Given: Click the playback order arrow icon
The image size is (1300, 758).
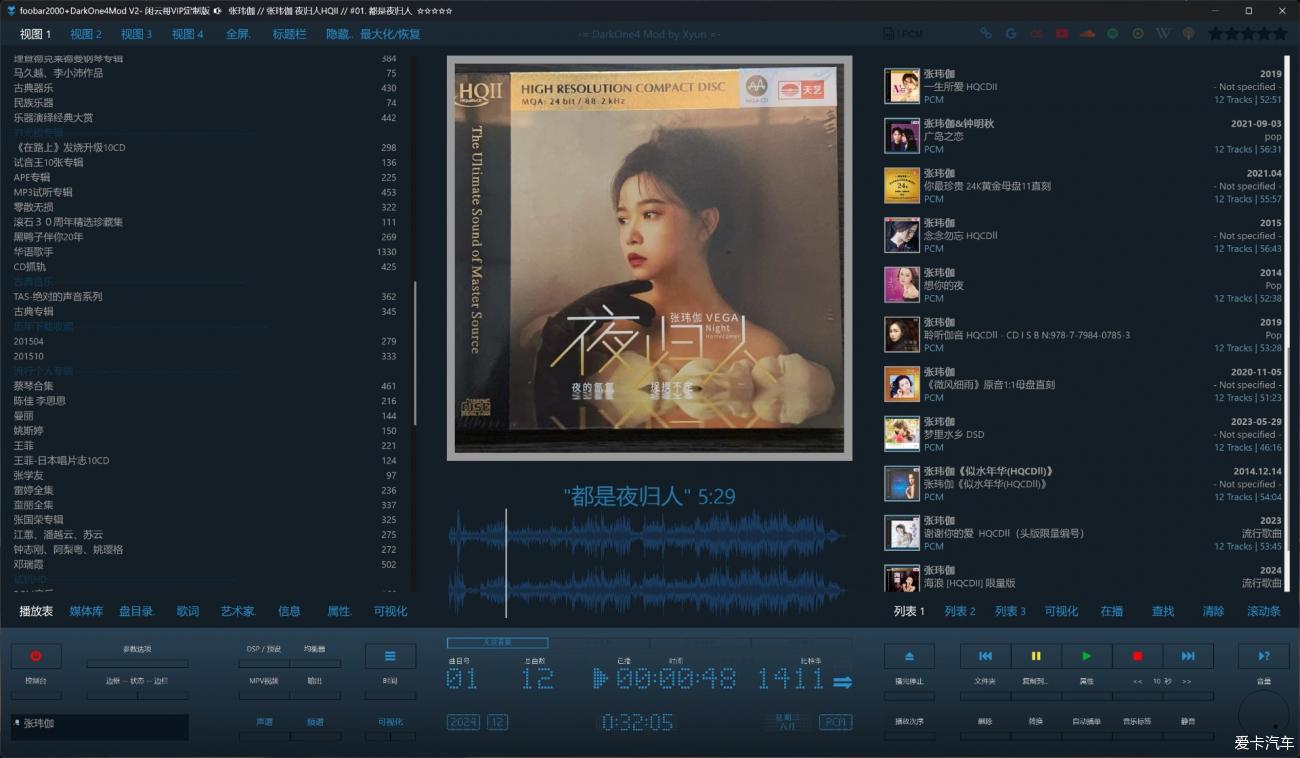Looking at the screenshot, I should [843, 682].
